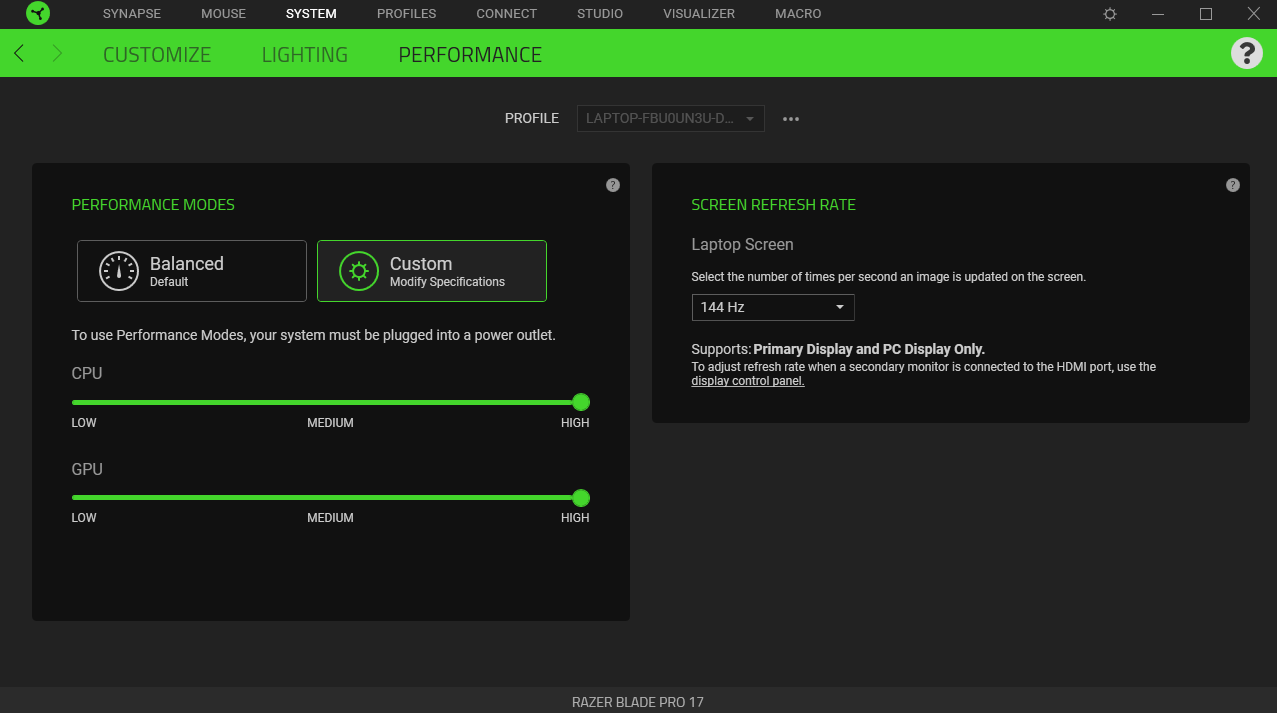Select Balanced performance mode
Image resolution: width=1277 pixels, height=713 pixels.
coord(192,271)
